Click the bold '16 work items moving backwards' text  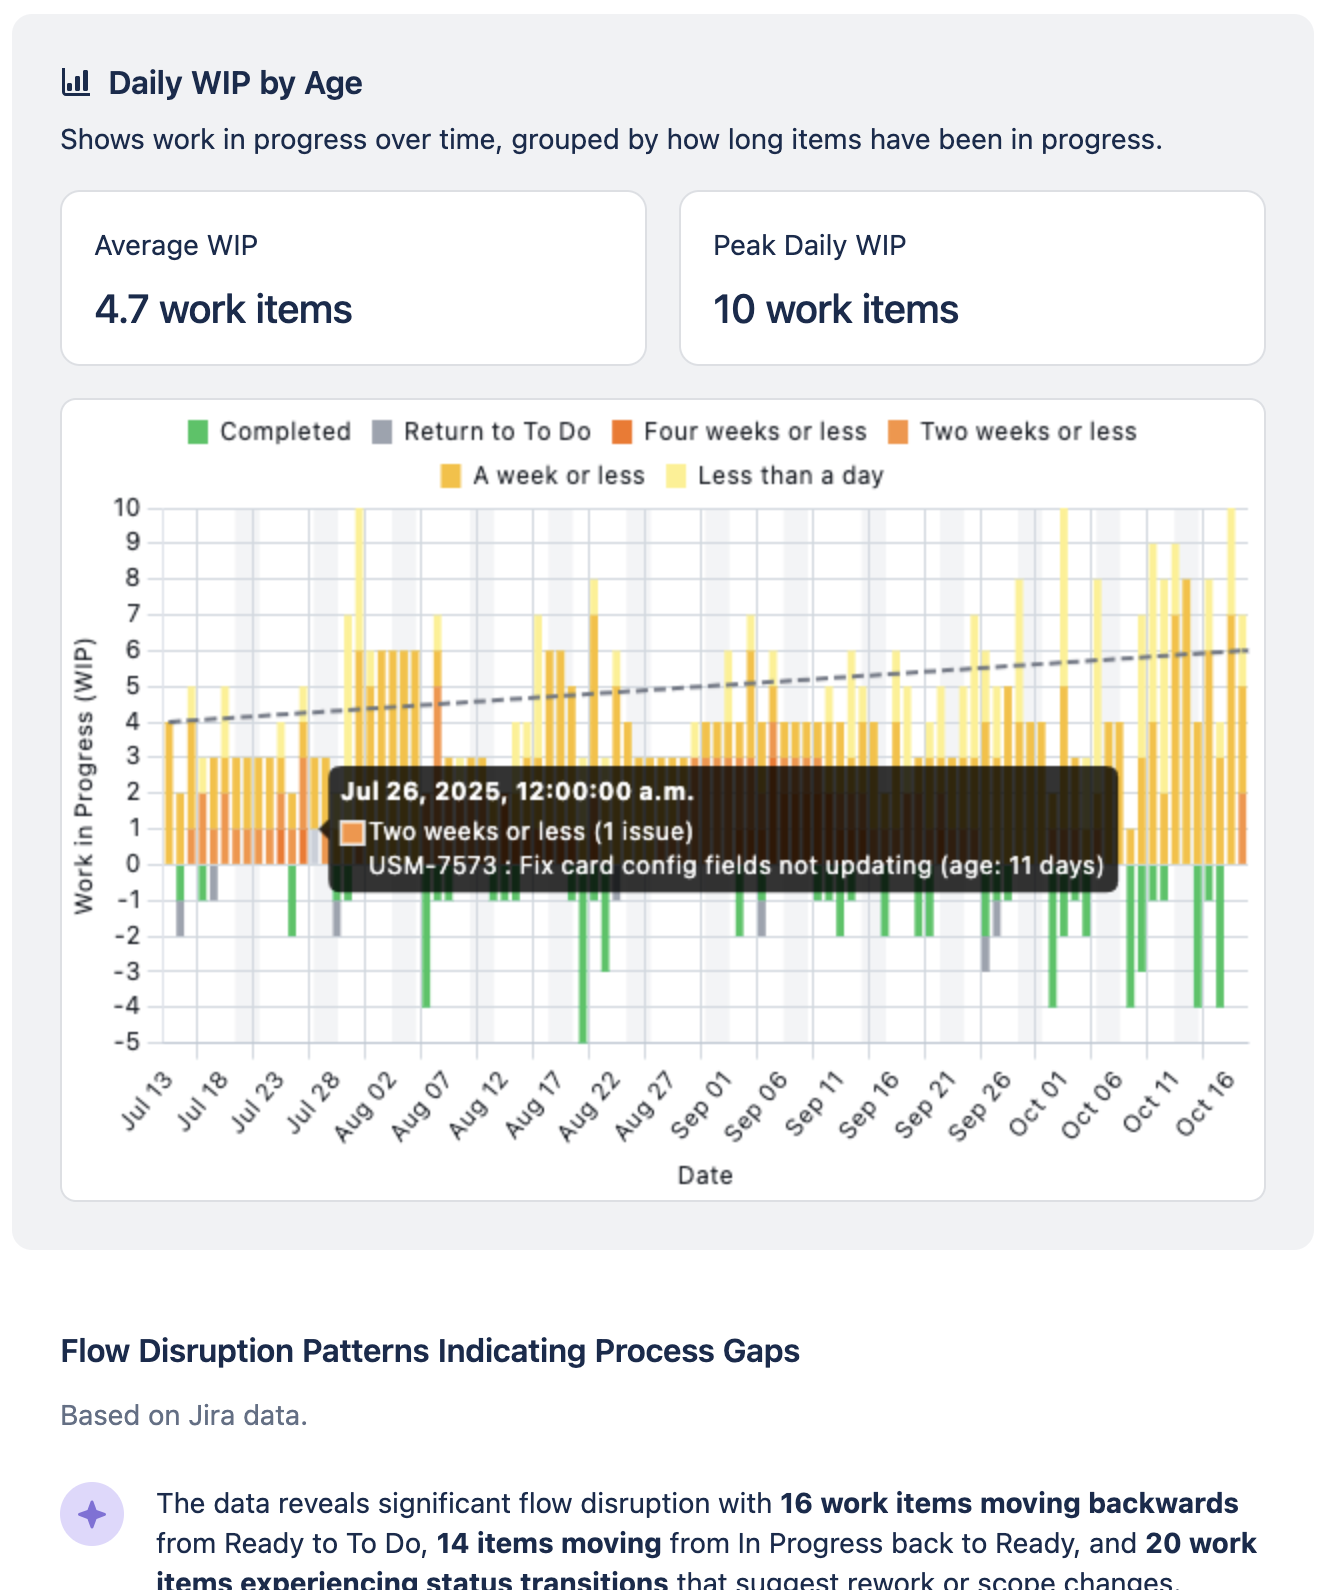(1009, 1503)
